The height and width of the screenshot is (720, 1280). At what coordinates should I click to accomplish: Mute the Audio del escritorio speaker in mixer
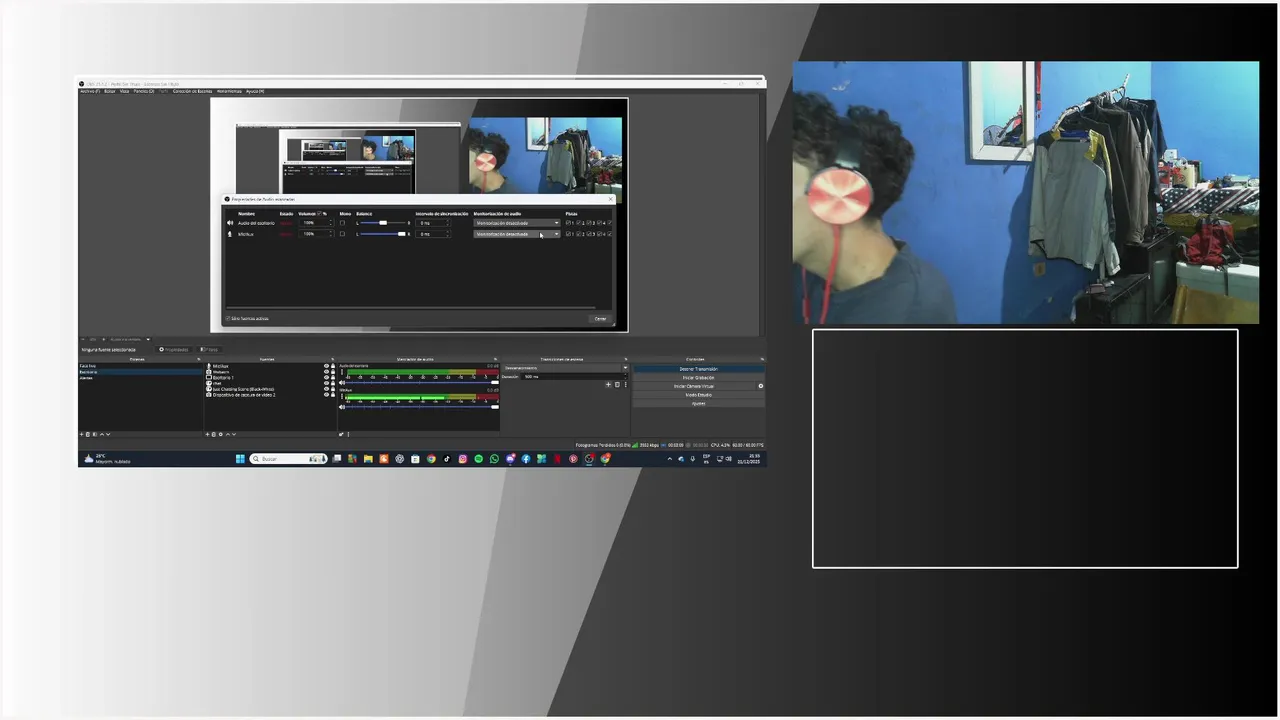342,382
